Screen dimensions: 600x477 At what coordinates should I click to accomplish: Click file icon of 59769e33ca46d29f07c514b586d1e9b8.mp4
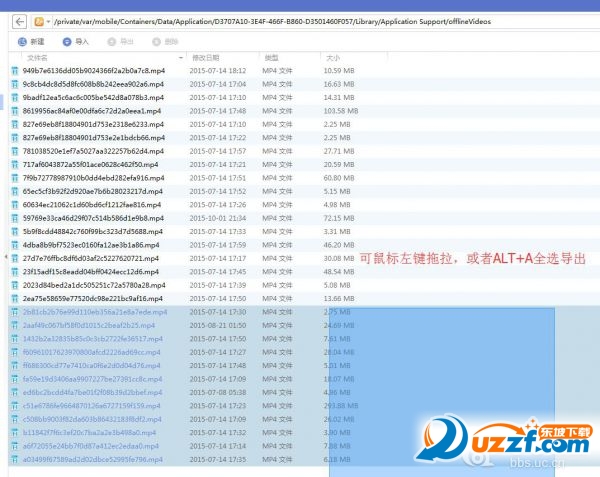pyautogui.click(x=15, y=218)
